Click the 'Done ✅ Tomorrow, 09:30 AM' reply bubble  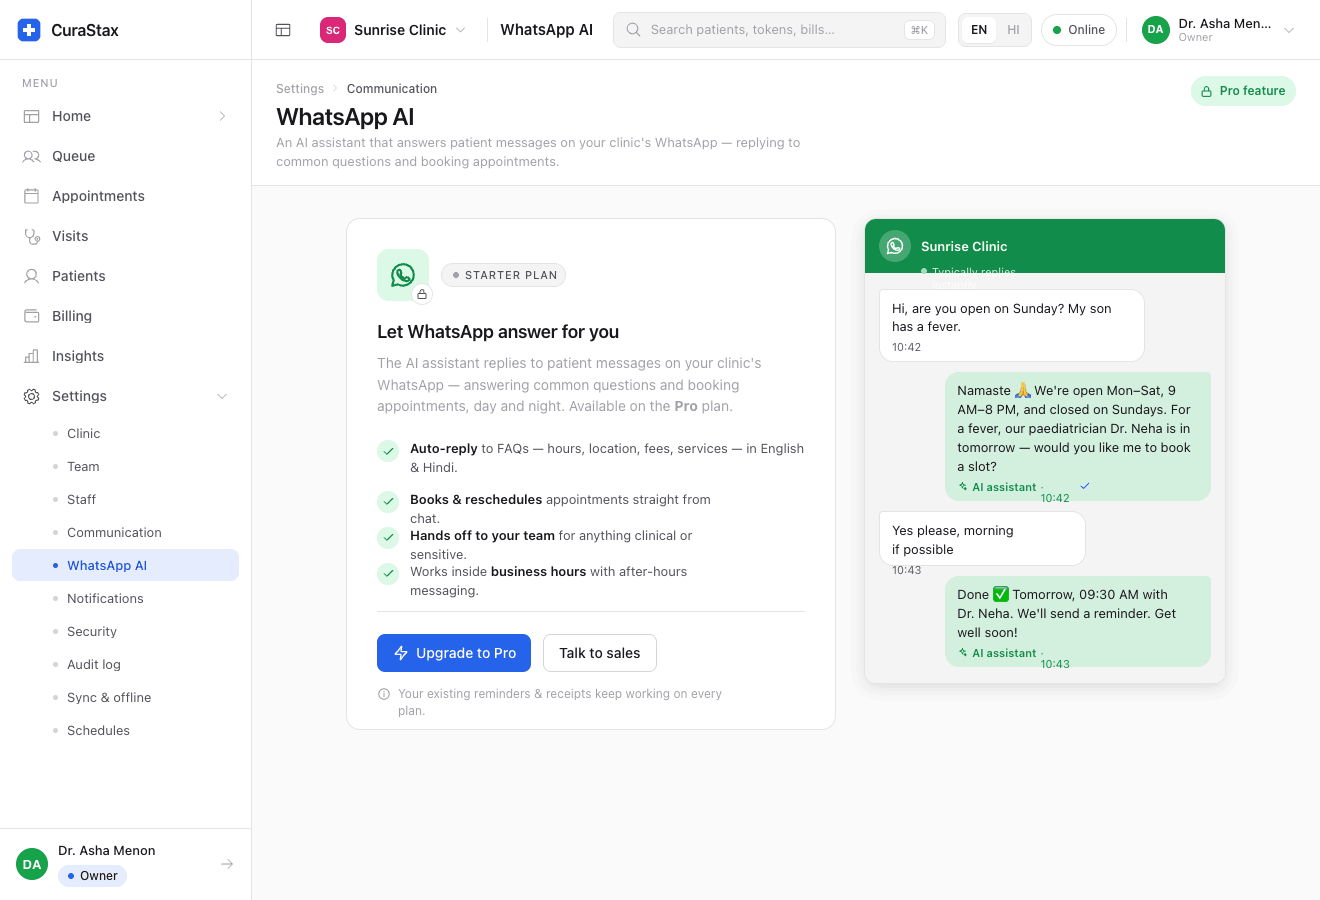[x=1078, y=621]
